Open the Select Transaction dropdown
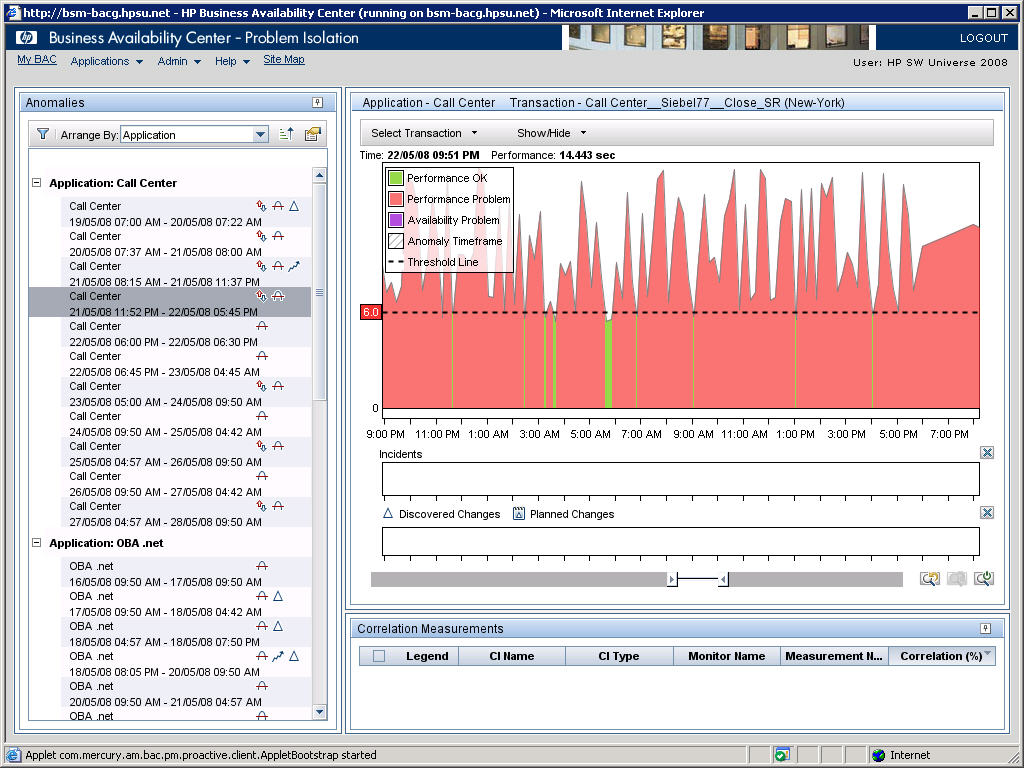This screenshot has width=1024, height=768. (424, 133)
